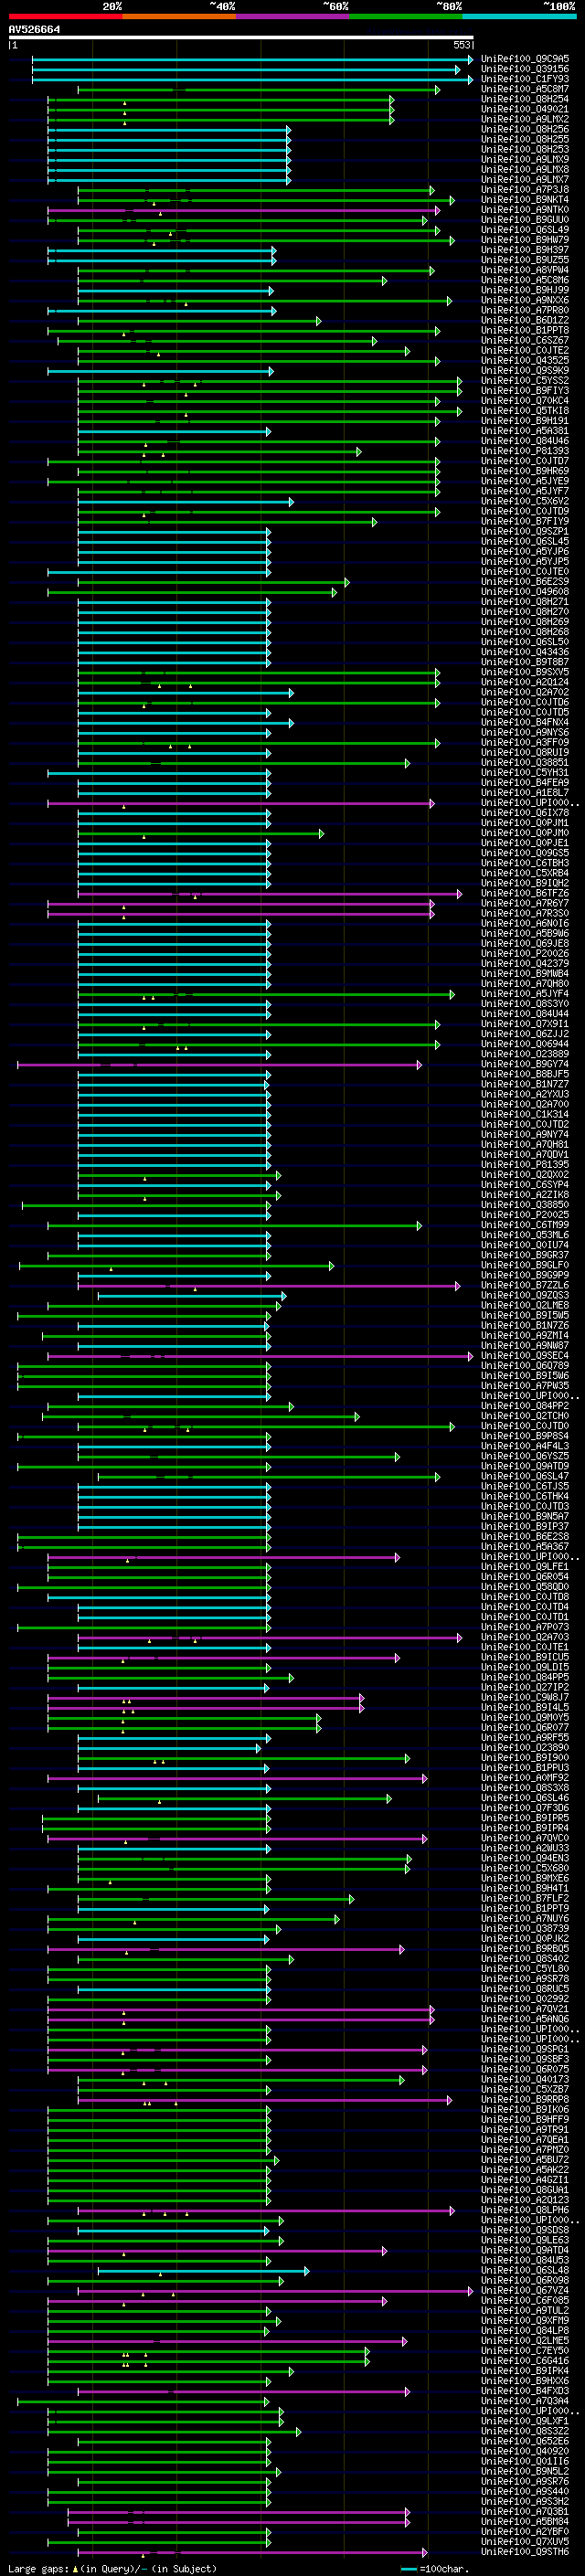This screenshot has height=2576, width=585.
Task: Open hit UniRef100_Q9C9A5
Action: click(x=525, y=59)
